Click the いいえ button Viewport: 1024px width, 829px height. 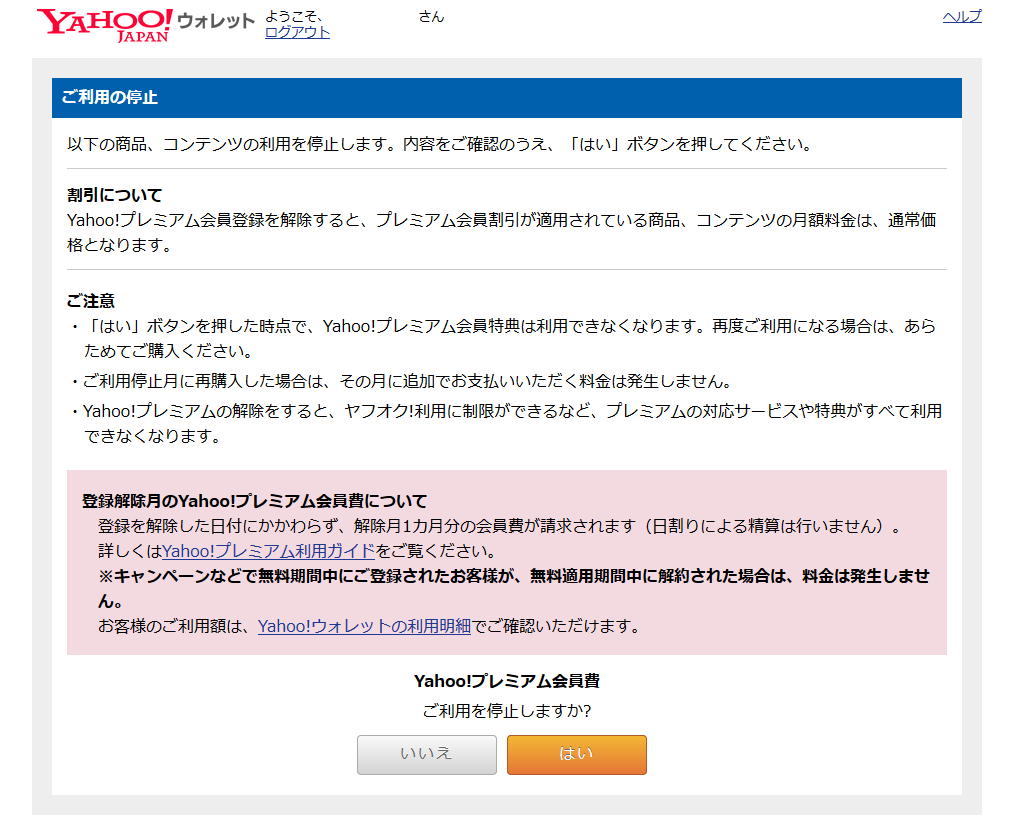426,755
